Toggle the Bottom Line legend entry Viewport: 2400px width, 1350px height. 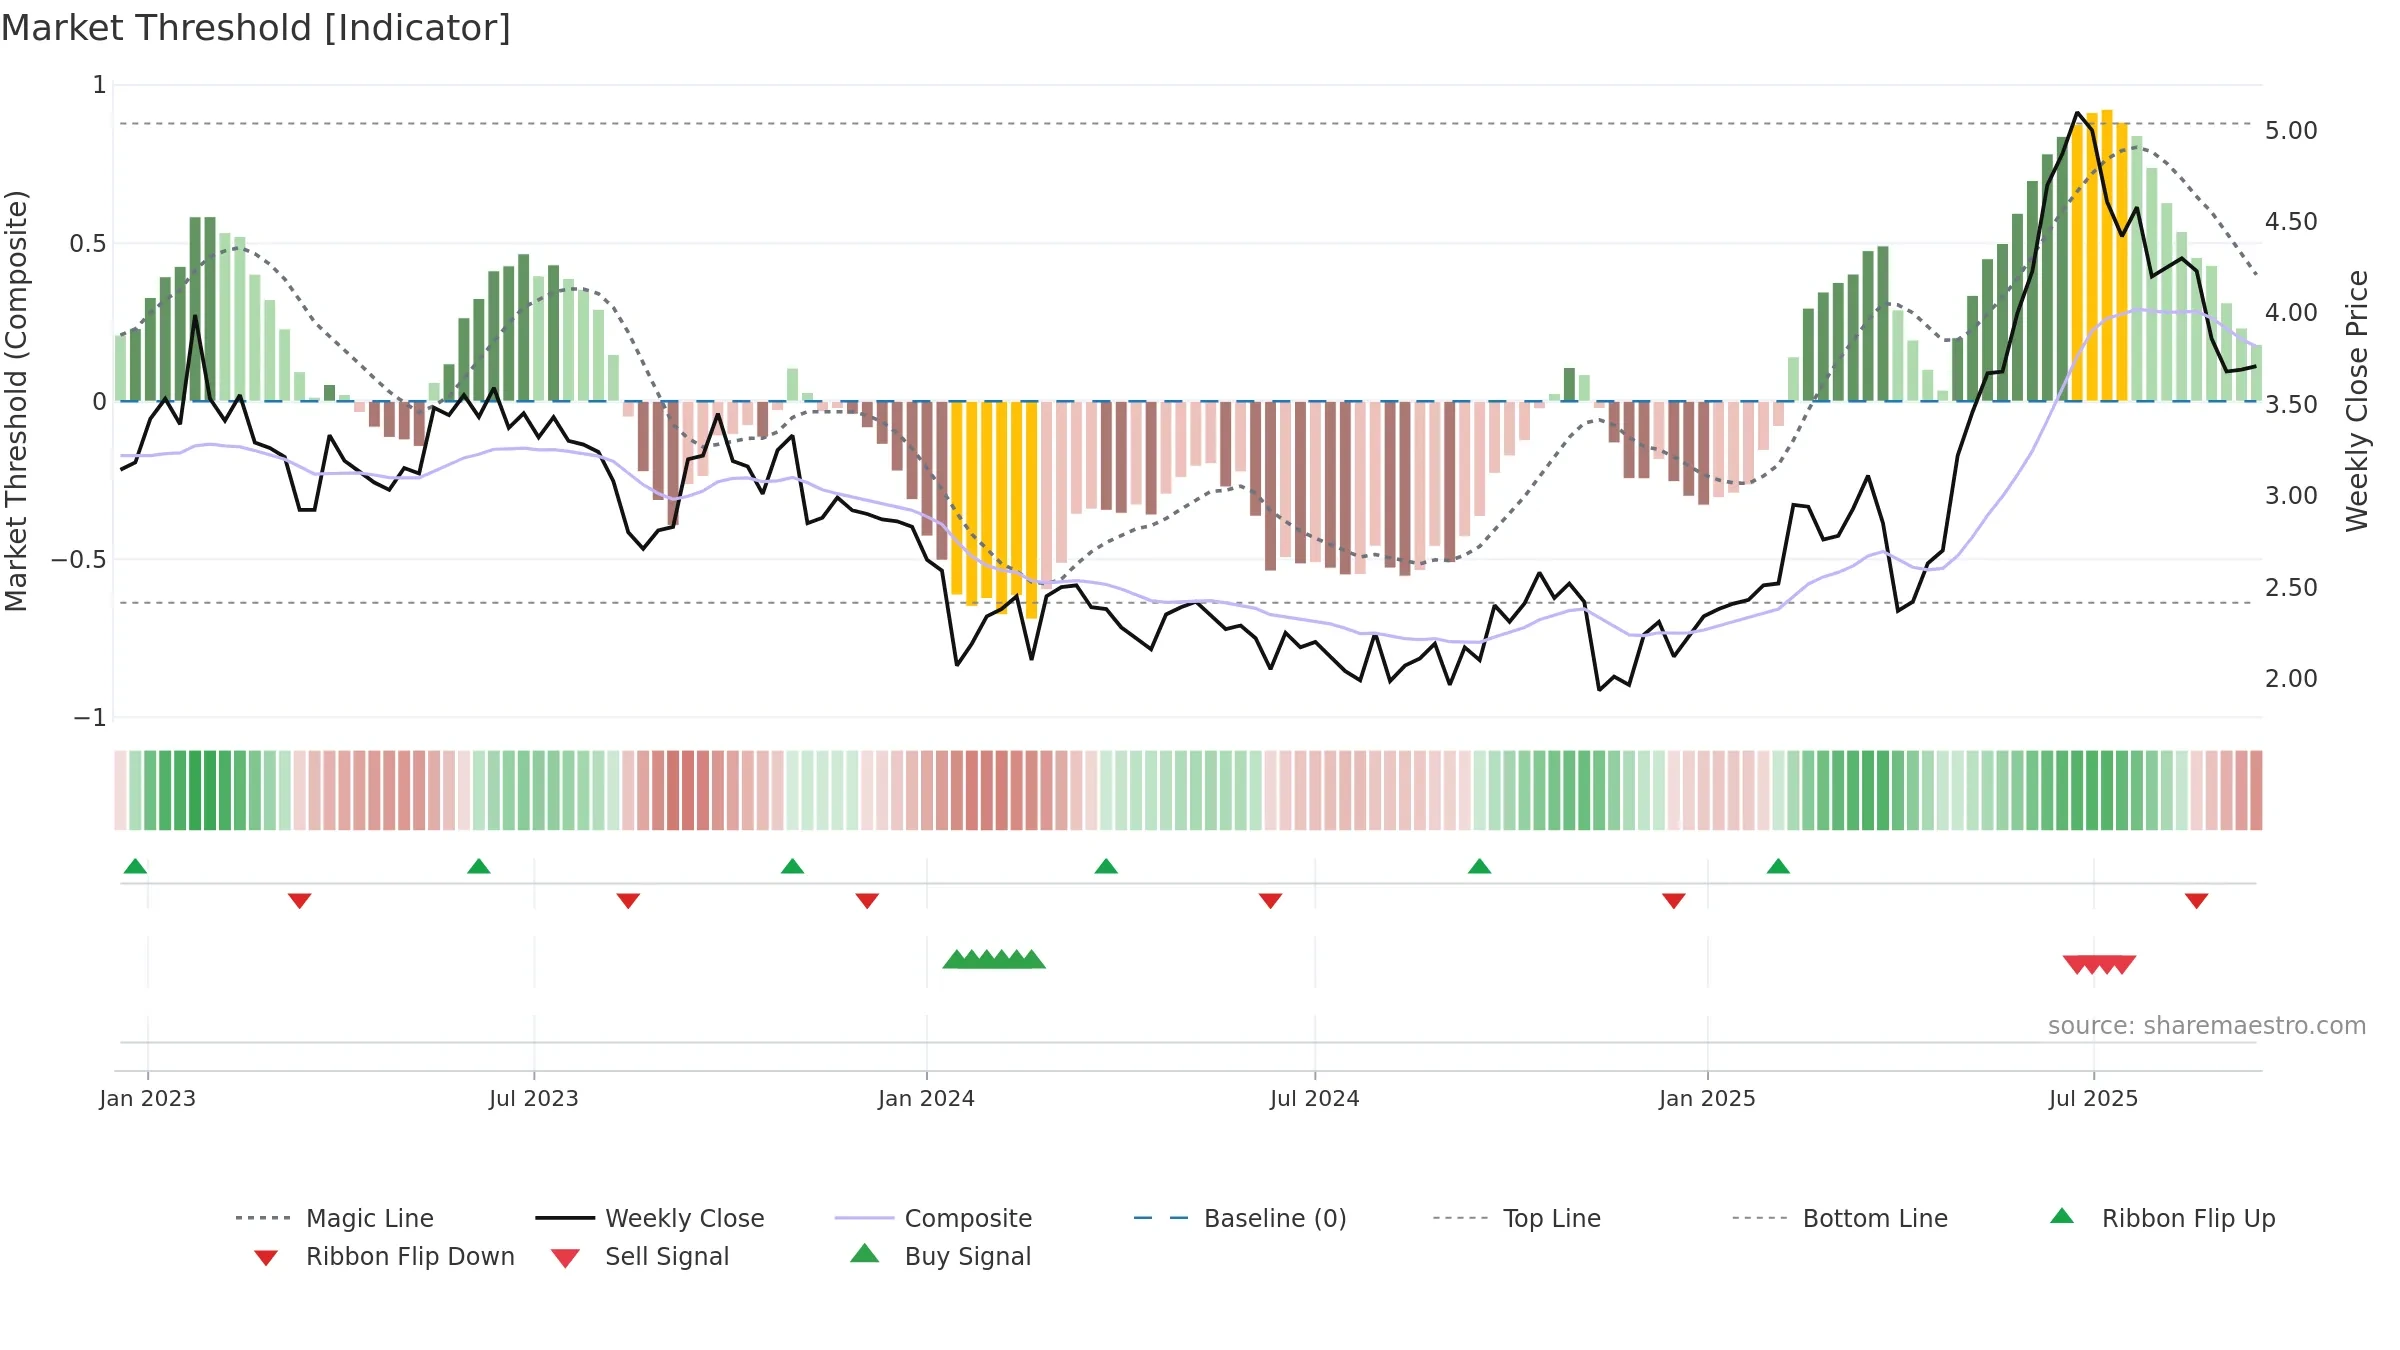tap(1840, 1218)
